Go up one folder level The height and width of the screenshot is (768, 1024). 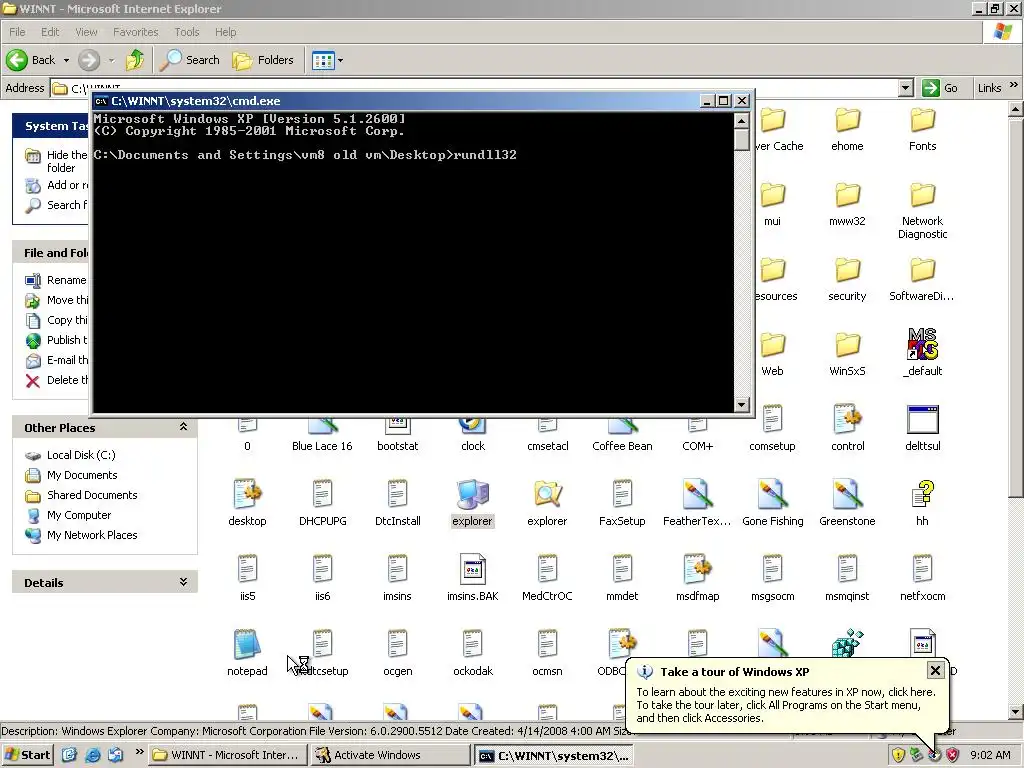coord(135,60)
